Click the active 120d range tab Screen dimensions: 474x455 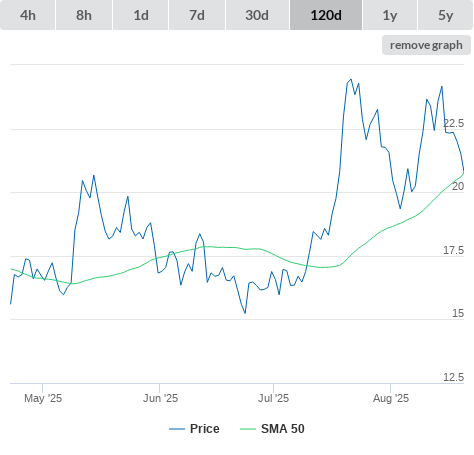326,15
